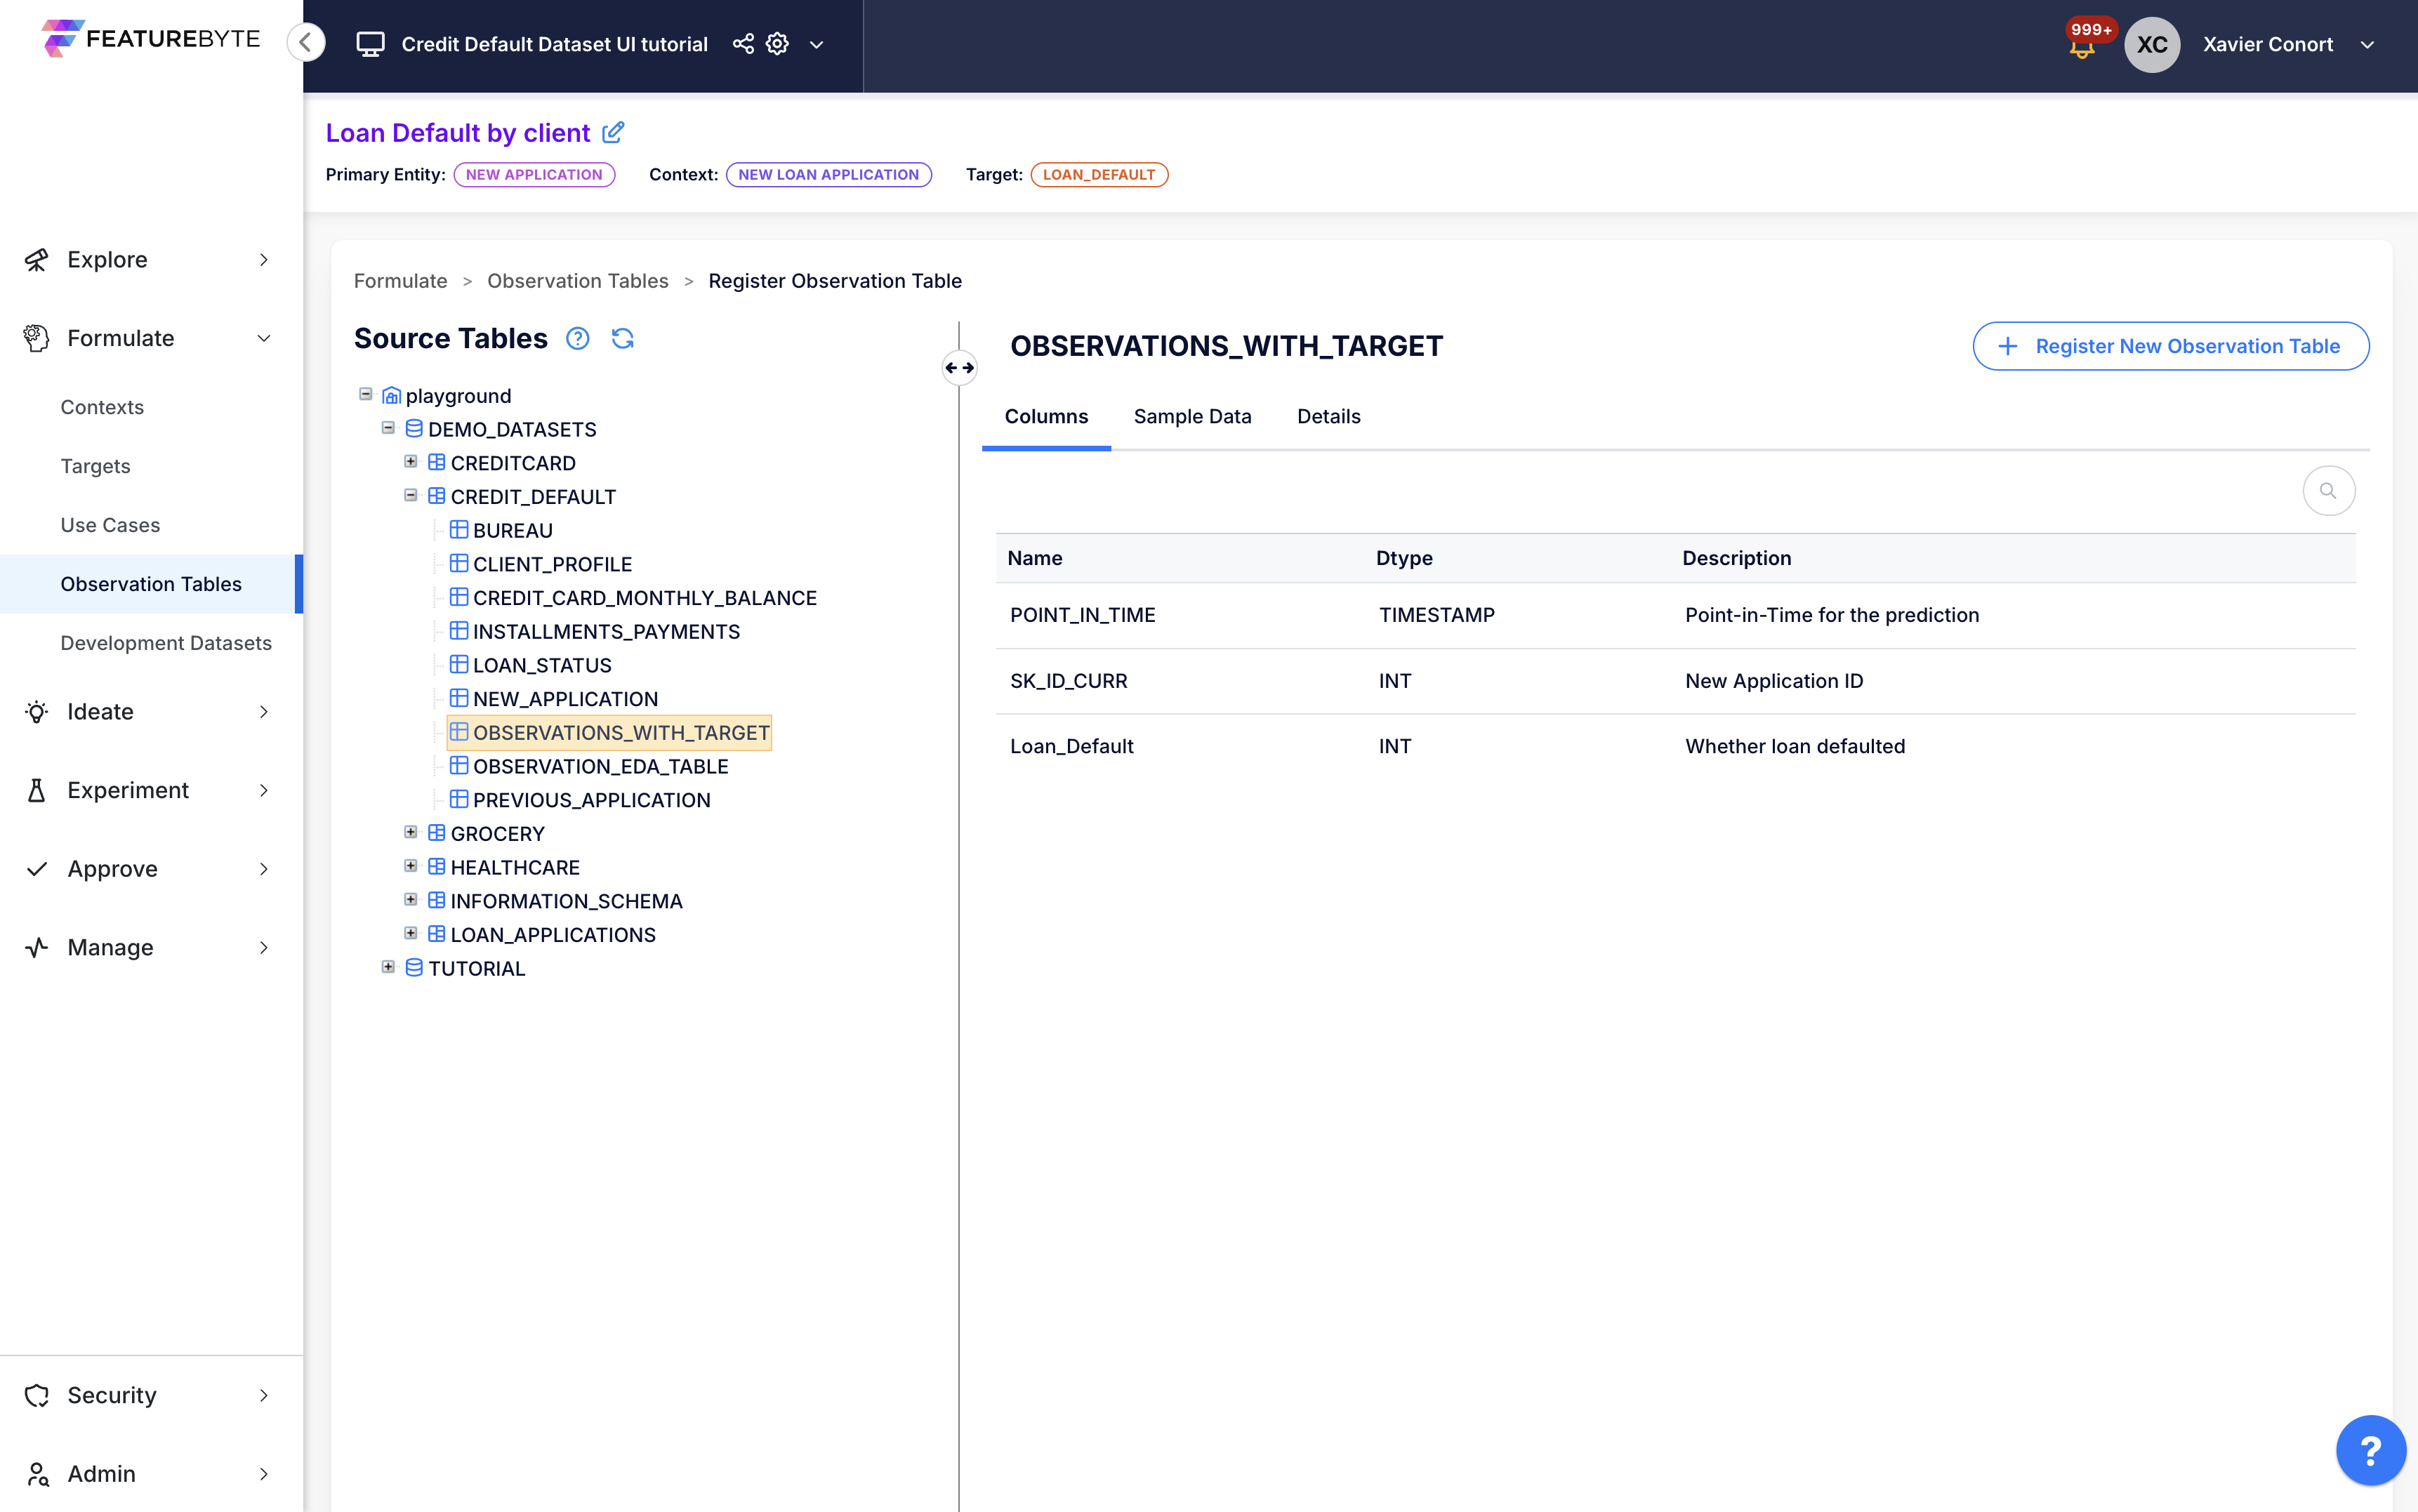Screen dimensions: 2418x1512
Task: Click the column search magnifier icon
Action: pyautogui.click(x=2328, y=491)
